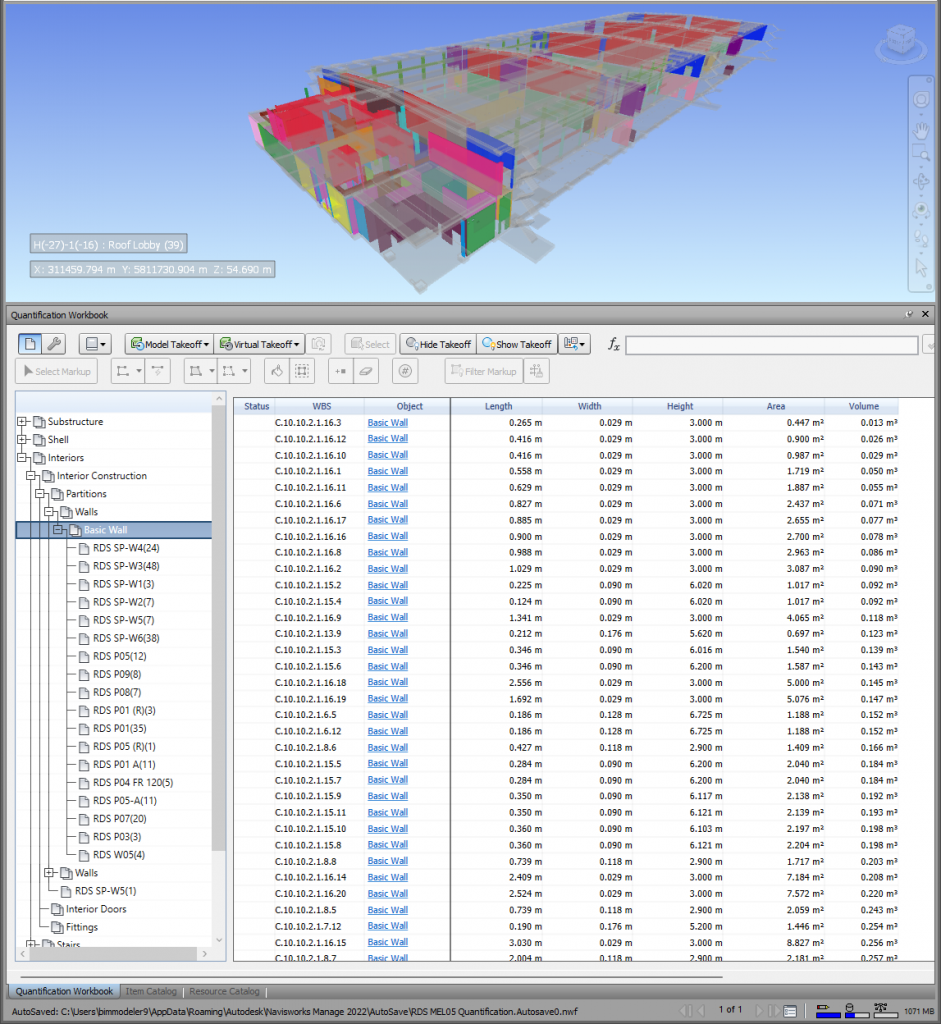
Task: Click the Orbit tool icon in the viewport sidebar
Action: [x=920, y=181]
